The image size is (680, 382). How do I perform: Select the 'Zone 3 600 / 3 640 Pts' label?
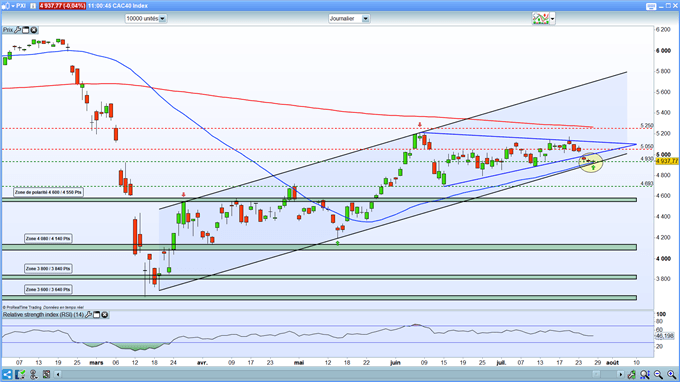[48, 289]
